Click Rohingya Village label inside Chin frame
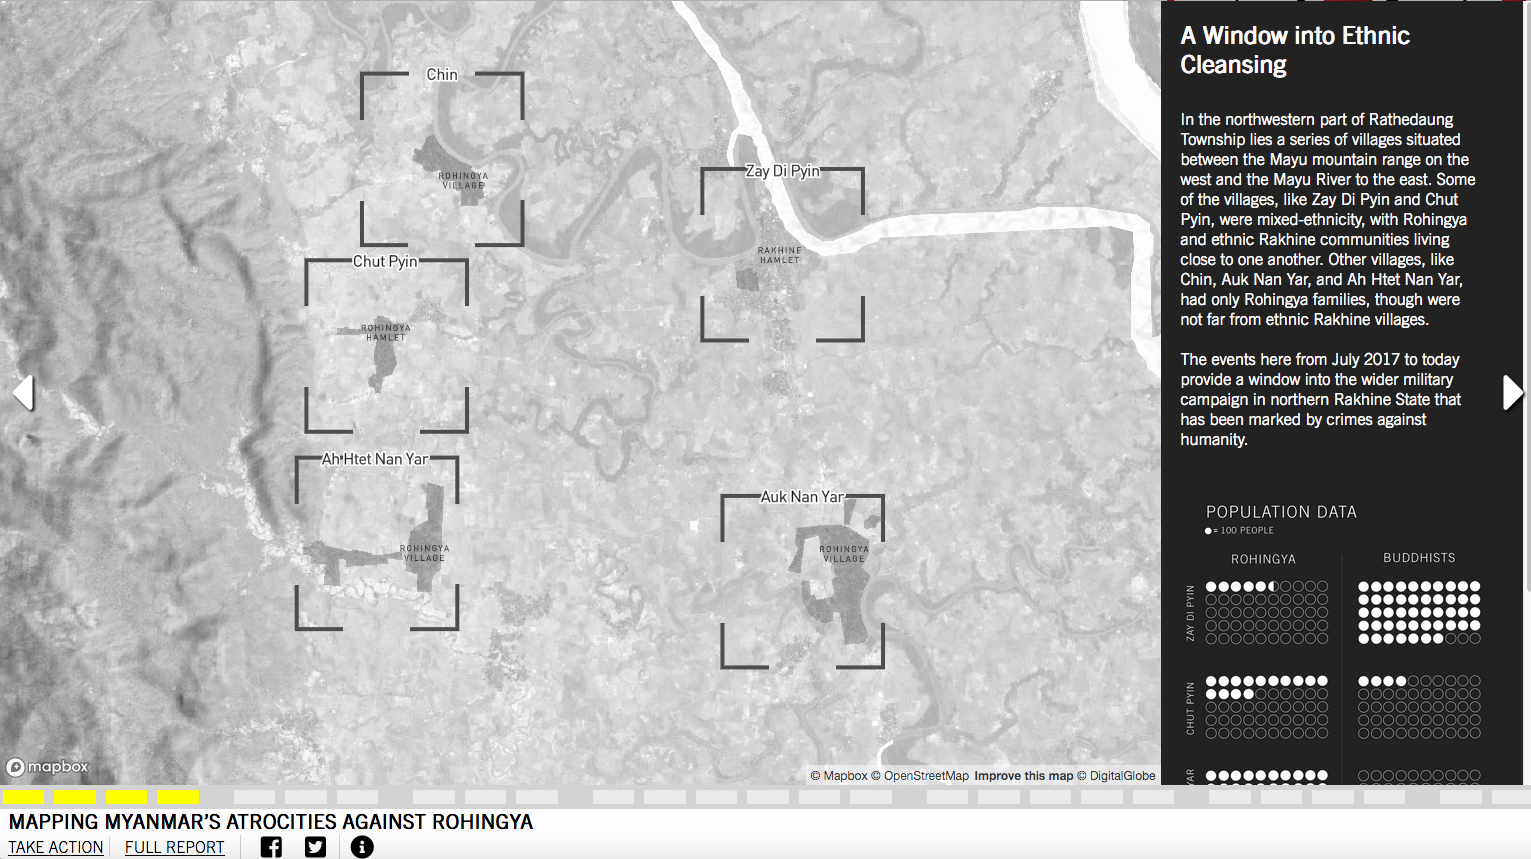The image size is (1531, 859). point(463,181)
